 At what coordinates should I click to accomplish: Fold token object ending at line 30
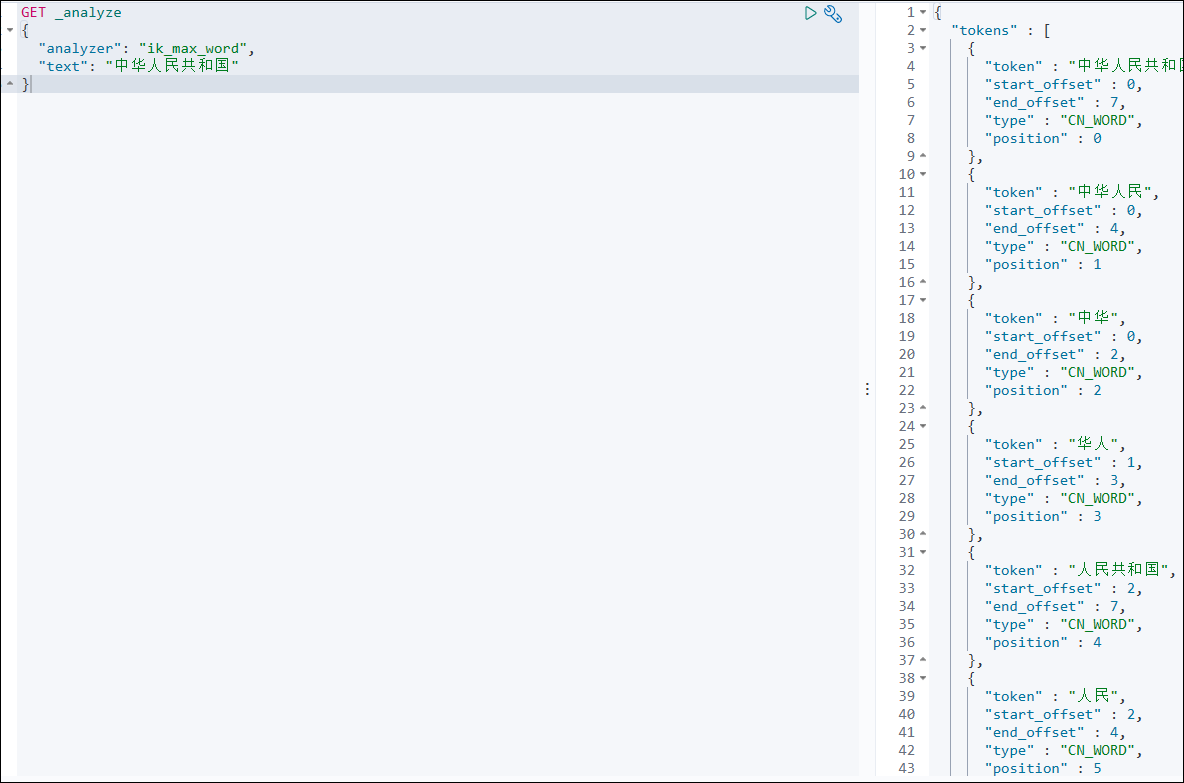pyautogui.click(x=923, y=535)
